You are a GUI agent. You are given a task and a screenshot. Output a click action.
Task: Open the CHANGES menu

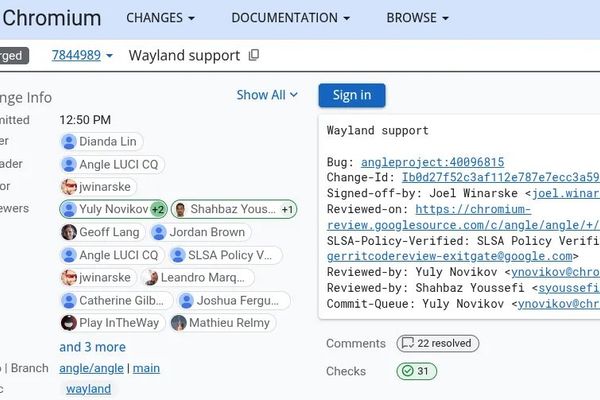(x=160, y=18)
